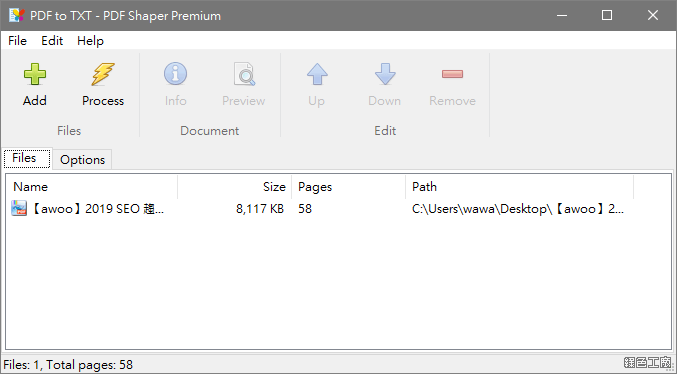Switch to the Options tab
This screenshot has height=374, width=677.
point(82,160)
